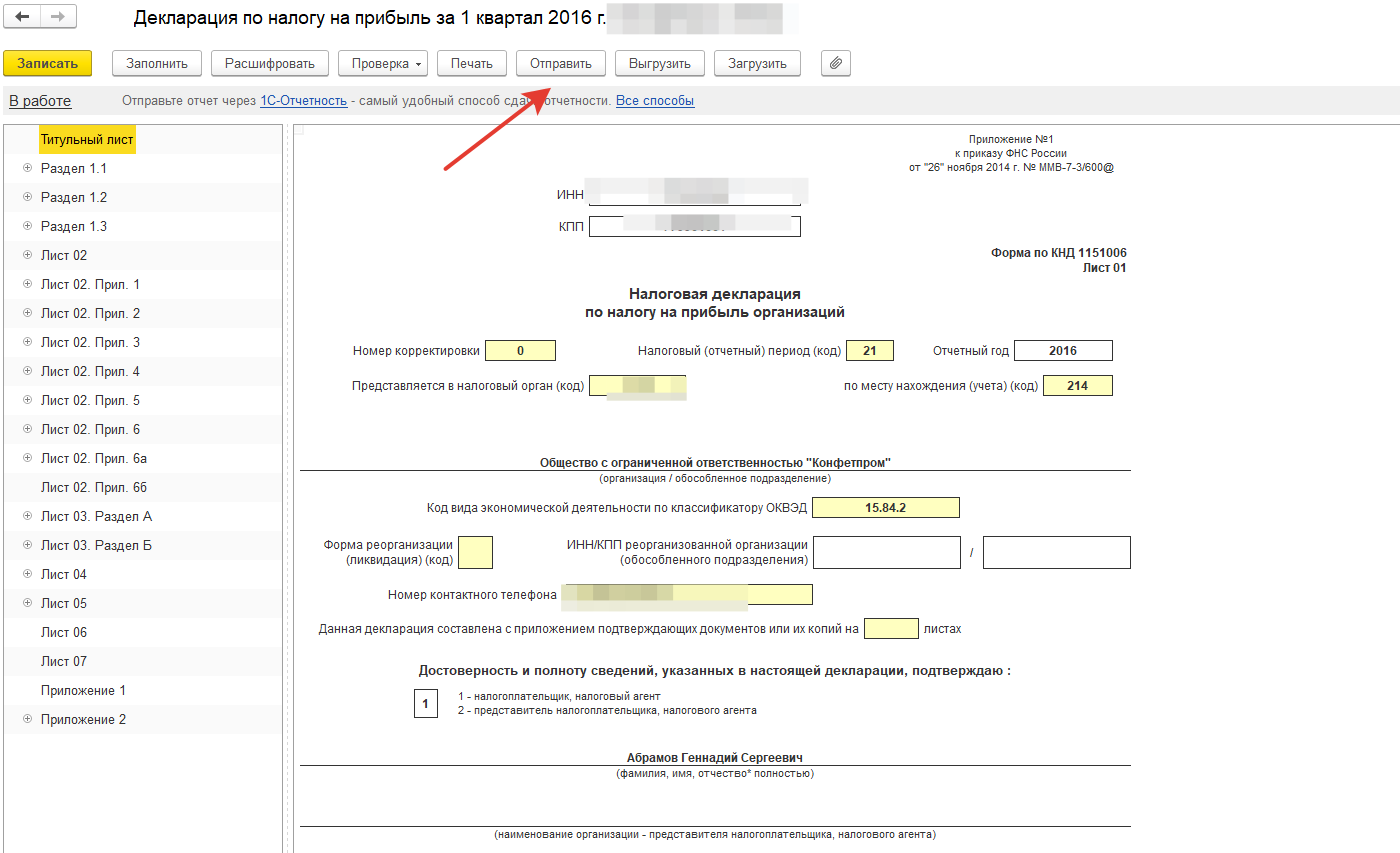
Task: Click the paperclip attachments icon
Action: (836, 63)
